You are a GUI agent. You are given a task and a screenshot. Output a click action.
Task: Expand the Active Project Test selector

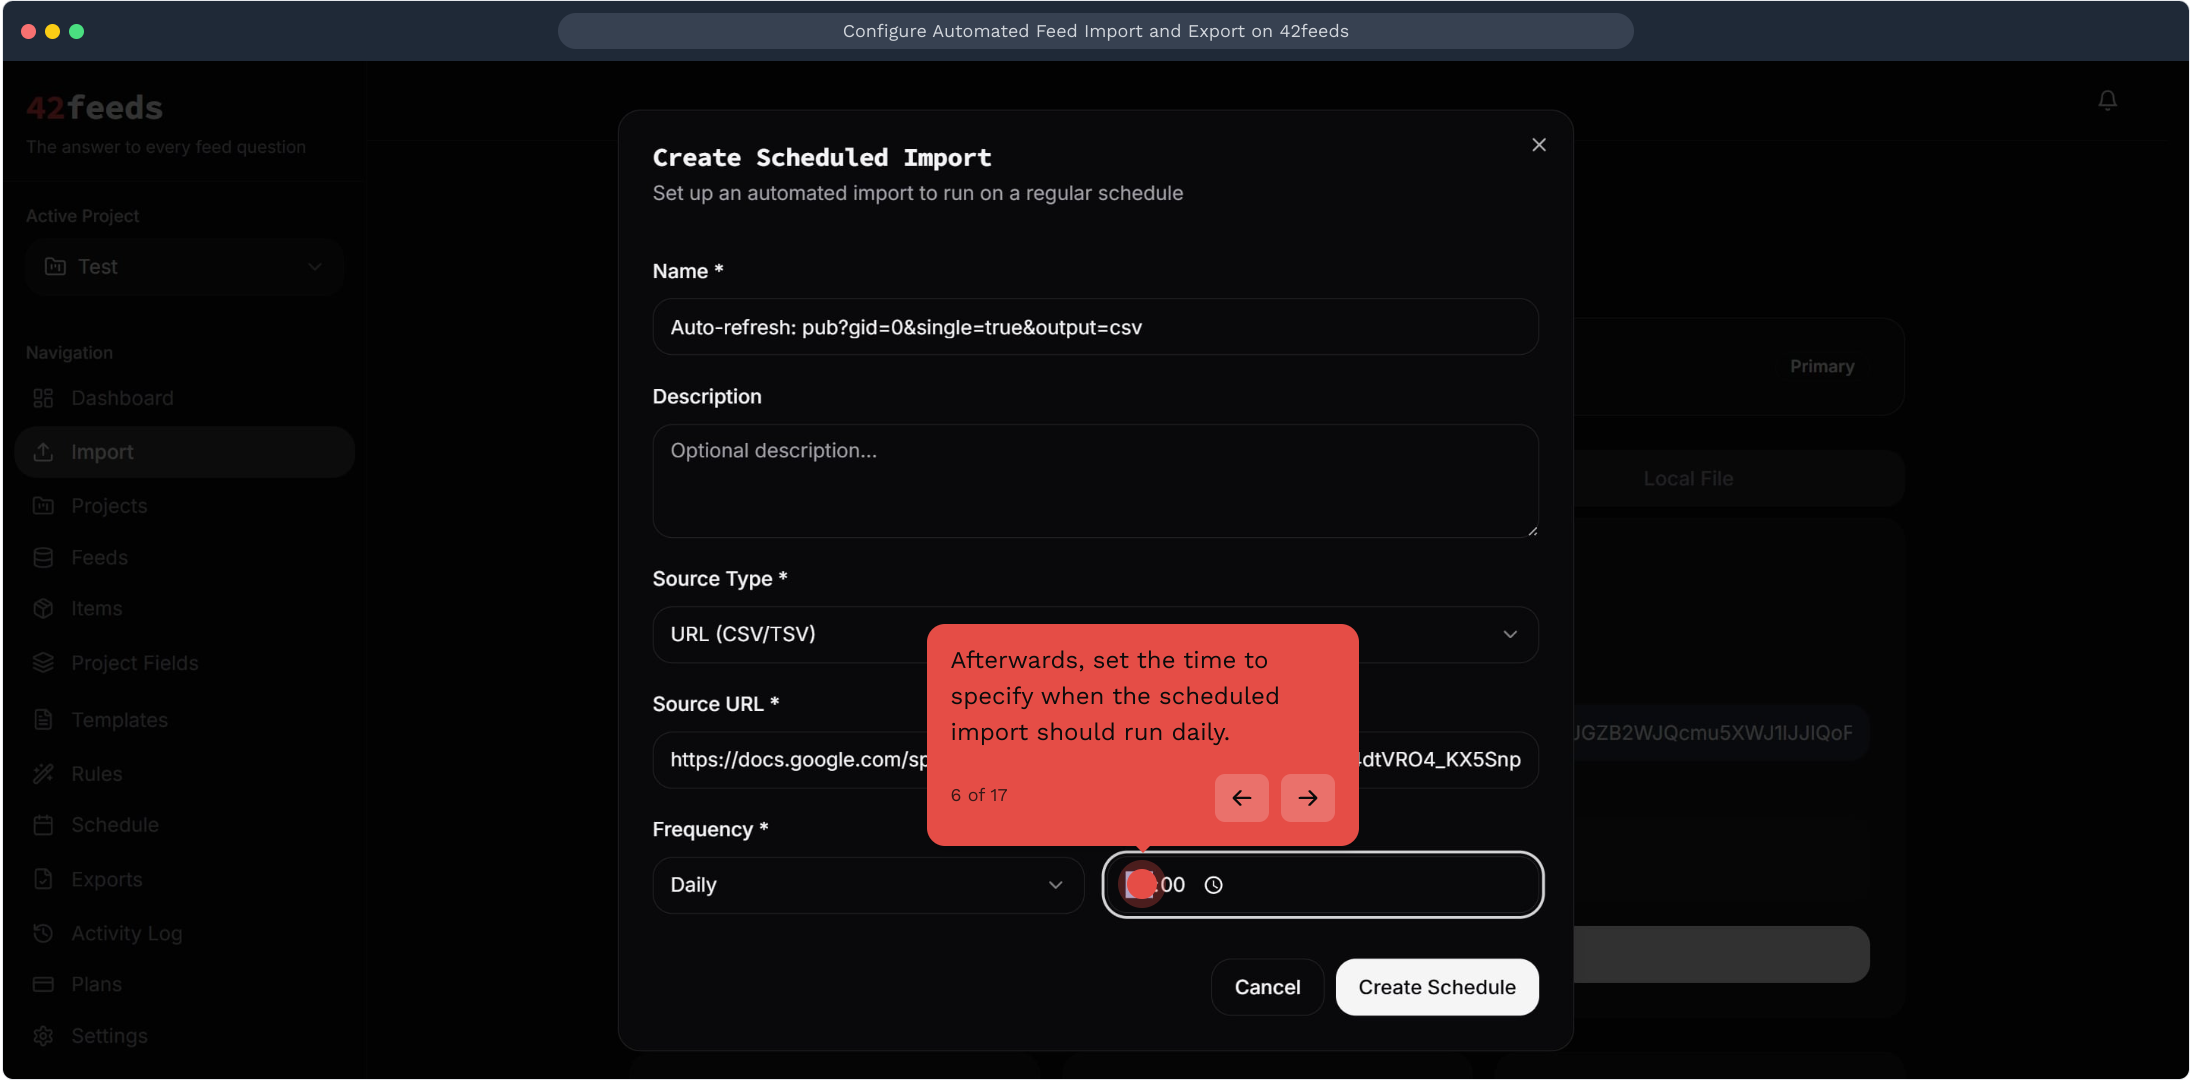185,267
